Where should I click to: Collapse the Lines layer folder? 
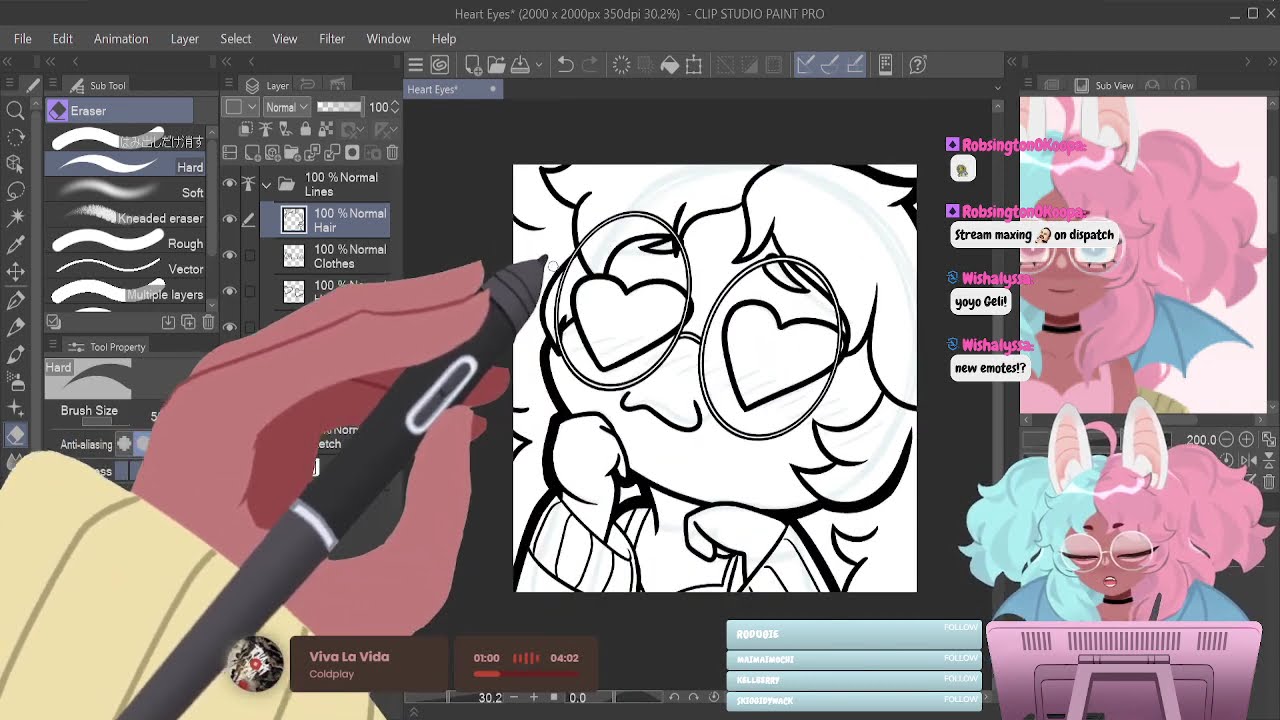click(x=267, y=185)
